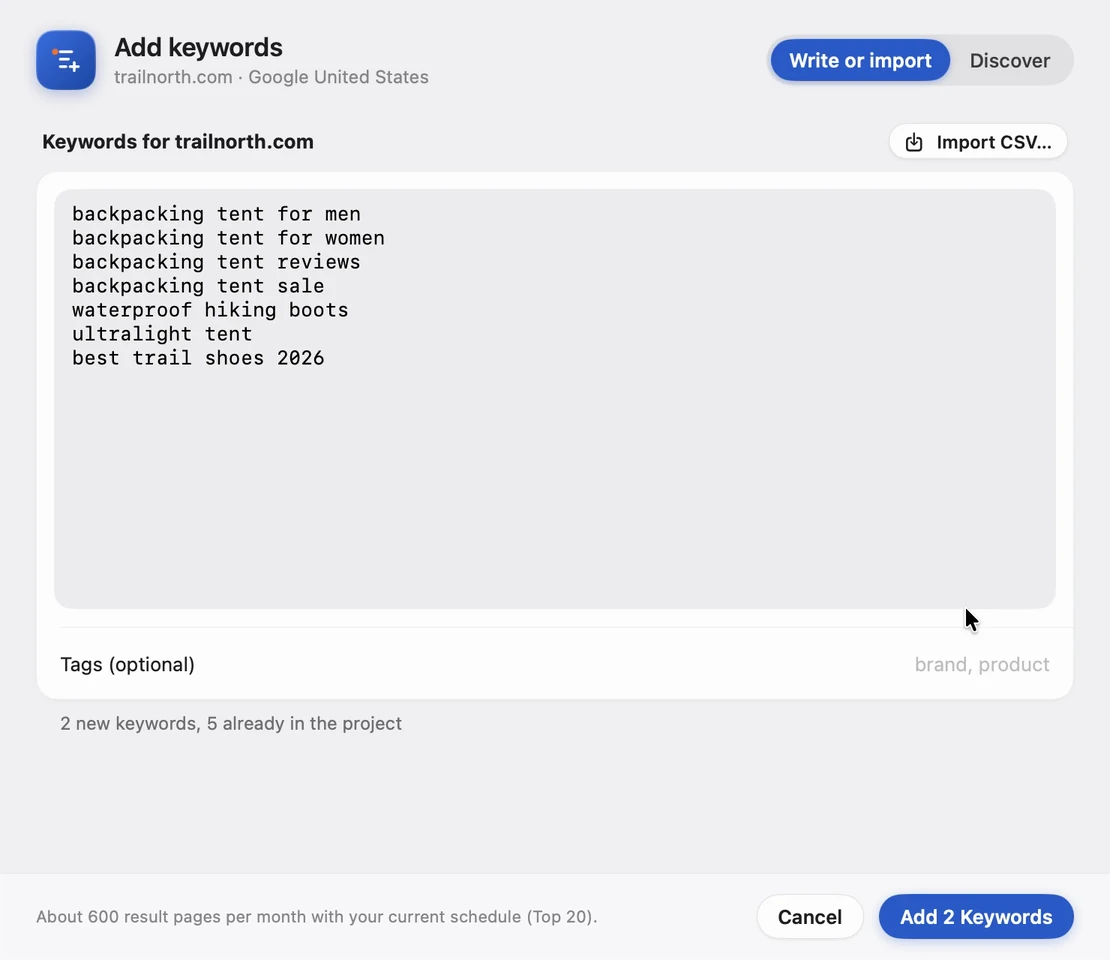Image resolution: width=1110 pixels, height=960 pixels.
Task: Click the 'trailnorth.com · Google United States' subtitle
Action: click(x=271, y=76)
